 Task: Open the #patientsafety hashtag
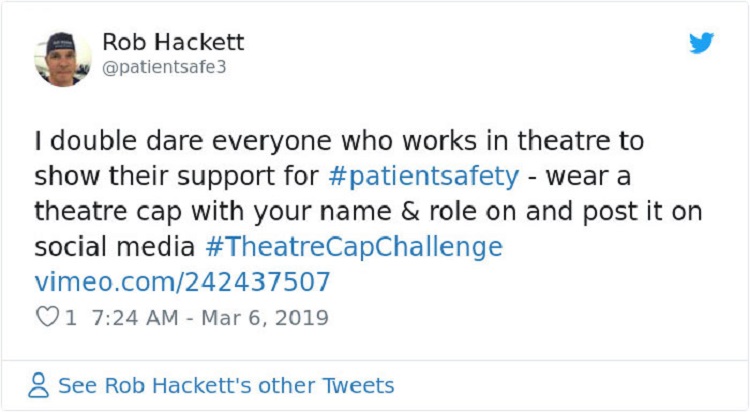(x=424, y=177)
